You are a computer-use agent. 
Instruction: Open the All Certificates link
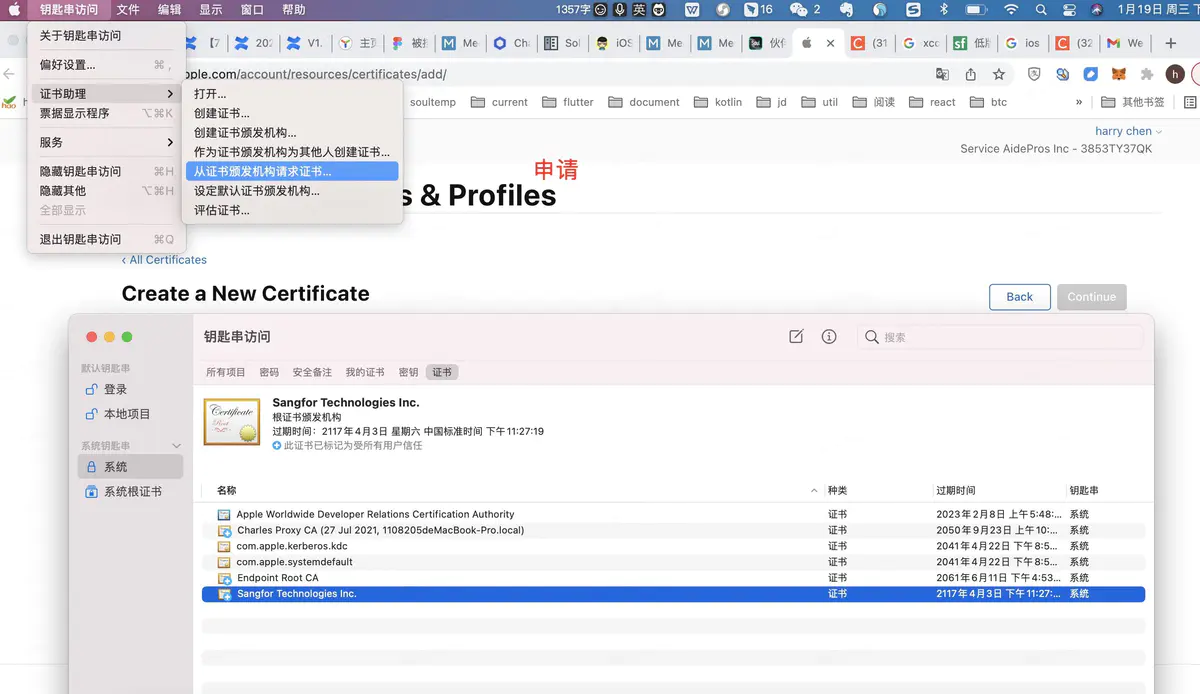(164, 260)
